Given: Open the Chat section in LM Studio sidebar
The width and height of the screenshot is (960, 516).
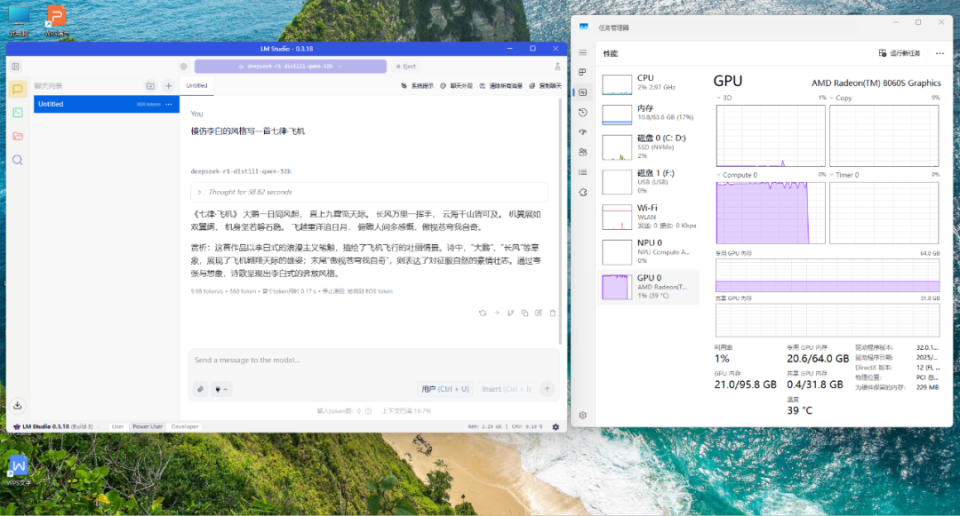Looking at the screenshot, I should [17, 89].
